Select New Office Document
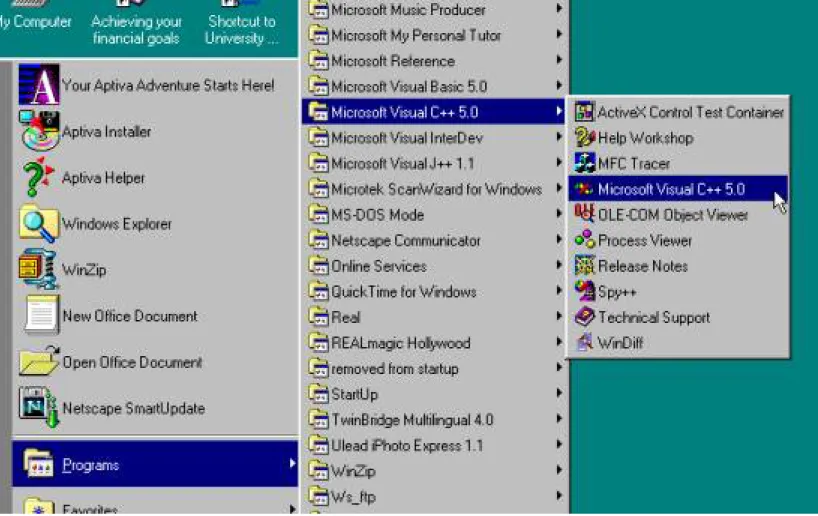This screenshot has width=818, height=516. pyautogui.click(x=154, y=316)
